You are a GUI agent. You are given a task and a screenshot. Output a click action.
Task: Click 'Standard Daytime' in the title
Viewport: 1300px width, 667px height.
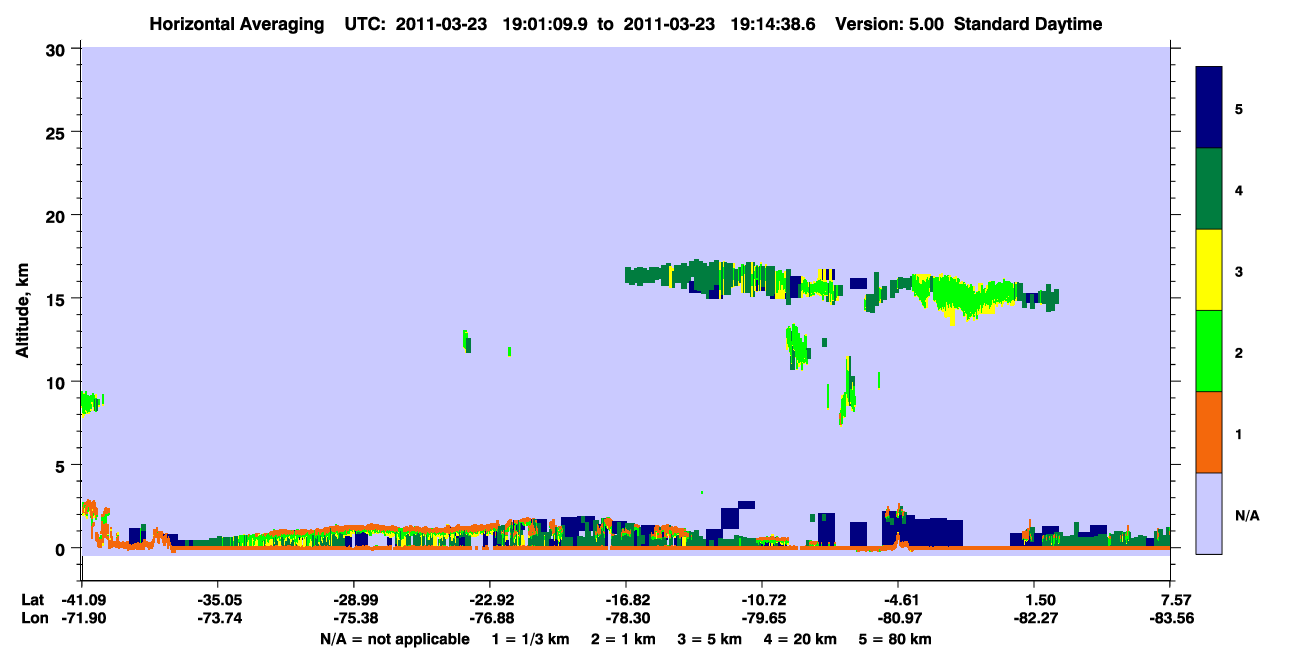tap(1029, 25)
